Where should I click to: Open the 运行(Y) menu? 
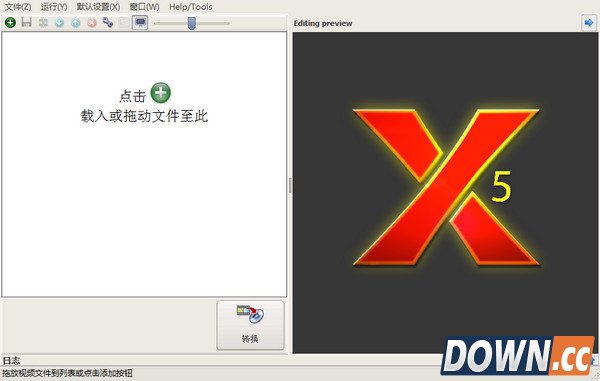(x=54, y=7)
